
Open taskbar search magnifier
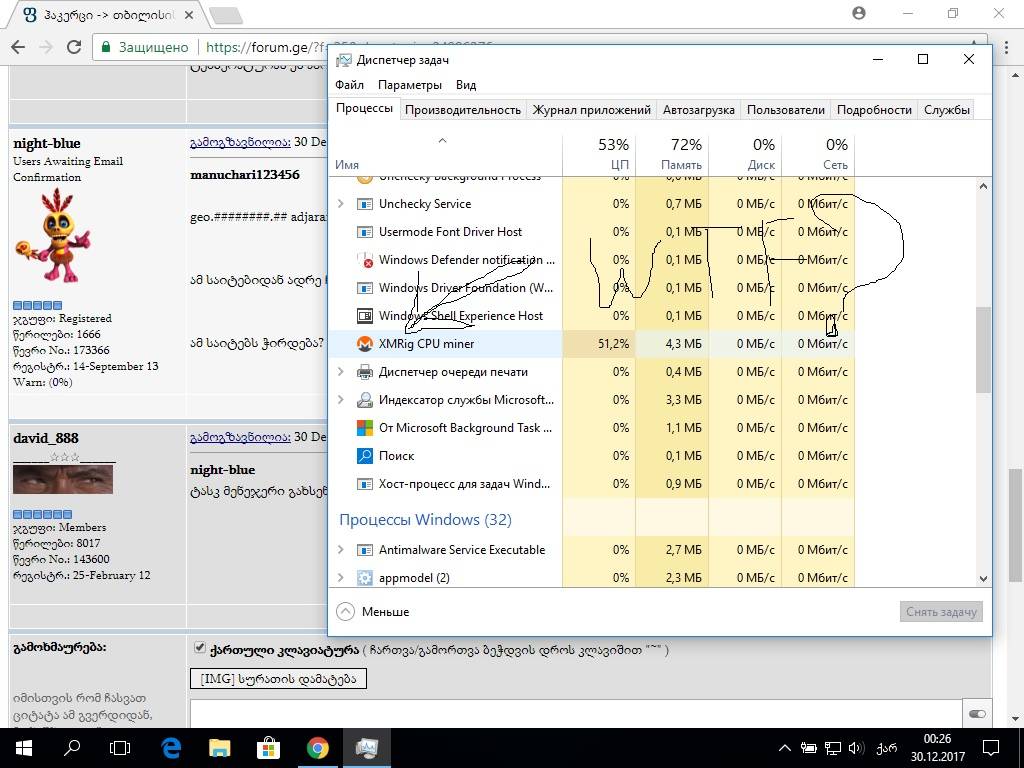tap(72, 748)
